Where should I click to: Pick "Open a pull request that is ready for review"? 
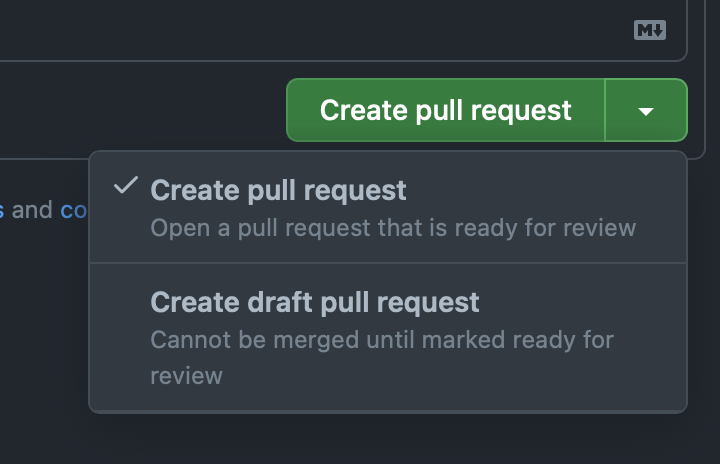click(393, 228)
